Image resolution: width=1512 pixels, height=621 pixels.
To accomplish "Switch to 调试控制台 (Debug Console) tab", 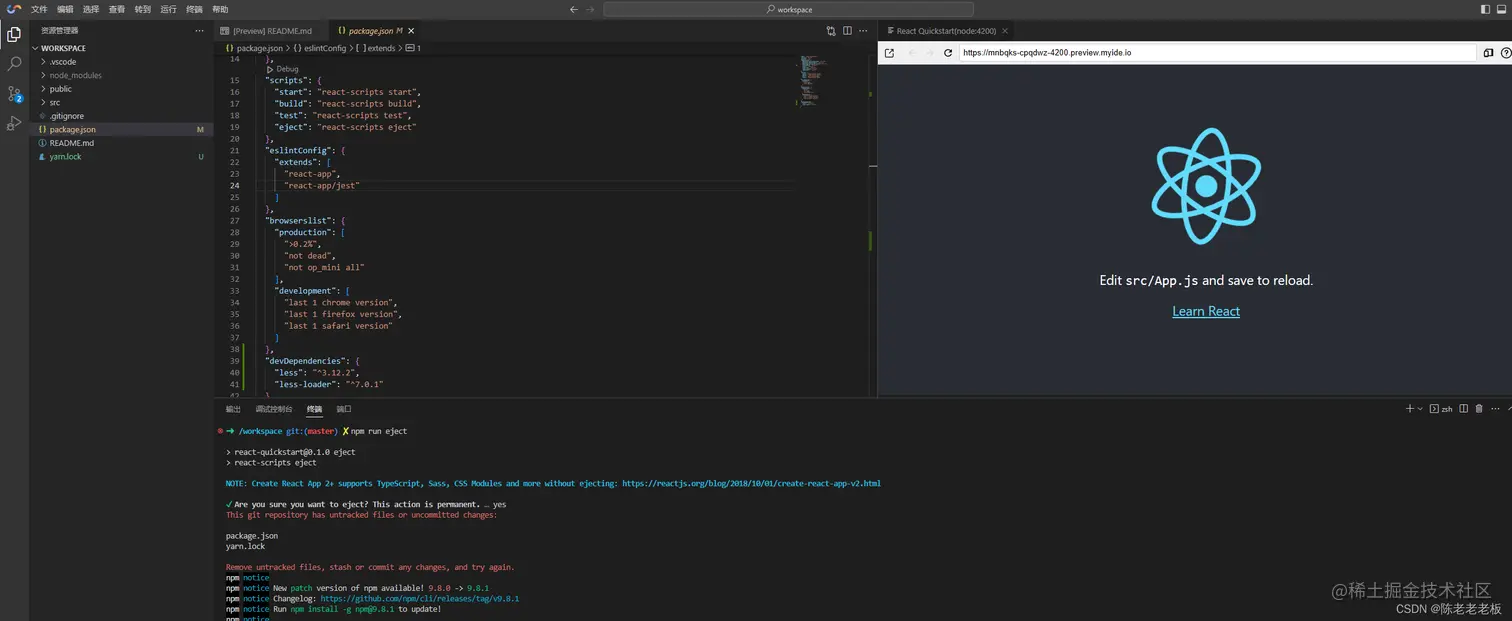I will pyautogui.click(x=274, y=409).
